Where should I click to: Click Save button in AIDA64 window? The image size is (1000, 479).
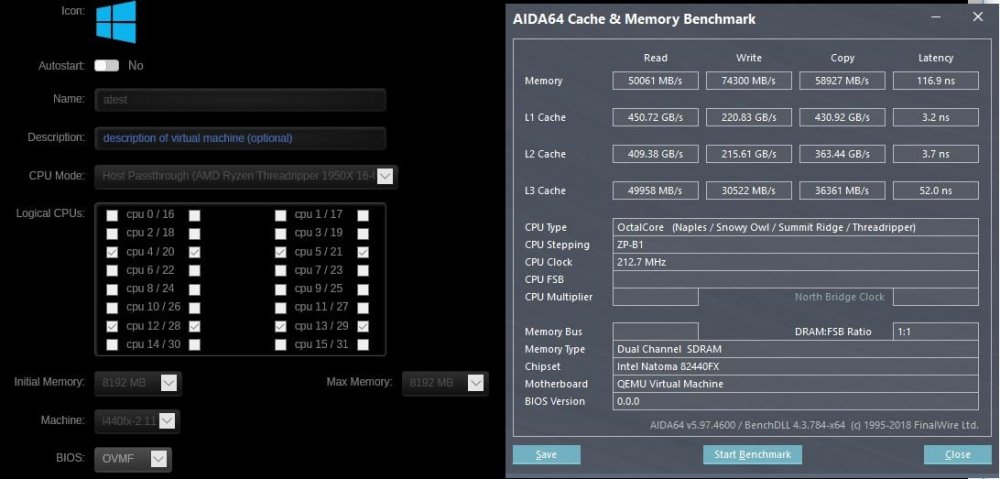click(547, 455)
